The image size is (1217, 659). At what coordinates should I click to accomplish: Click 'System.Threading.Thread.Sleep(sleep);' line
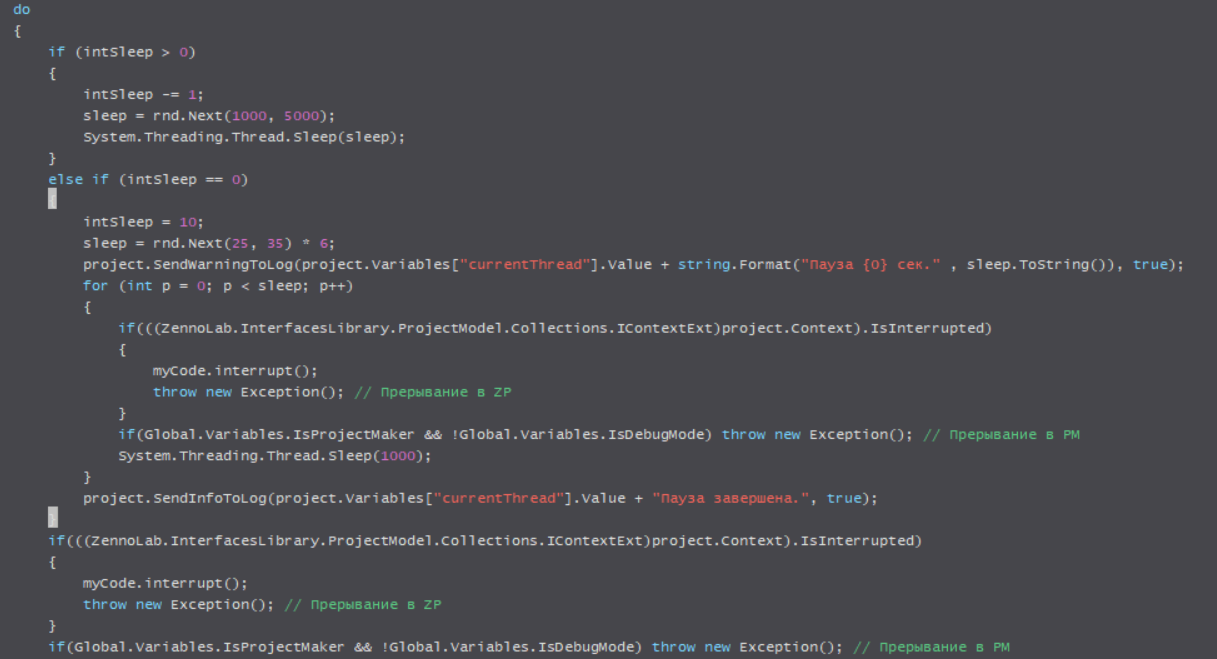click(244, 137)
